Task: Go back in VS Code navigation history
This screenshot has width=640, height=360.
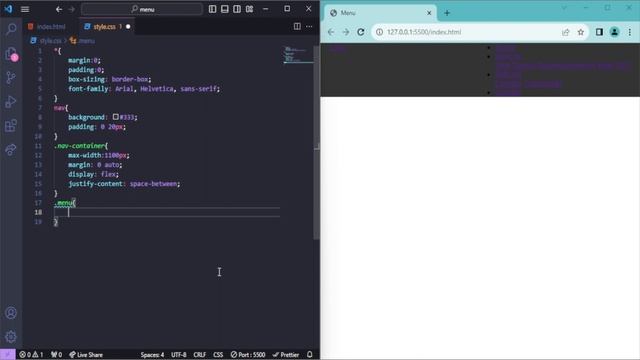Action: point(59,9)
